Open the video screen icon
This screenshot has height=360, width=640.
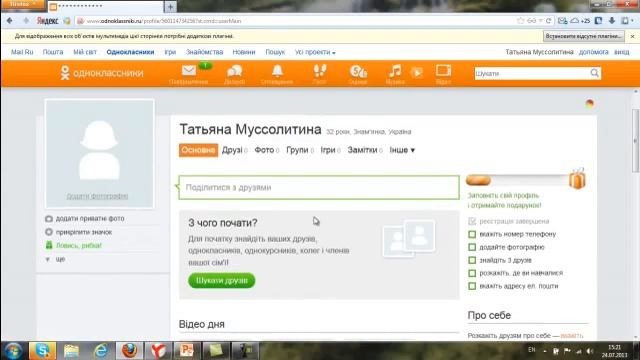point(443,71)
